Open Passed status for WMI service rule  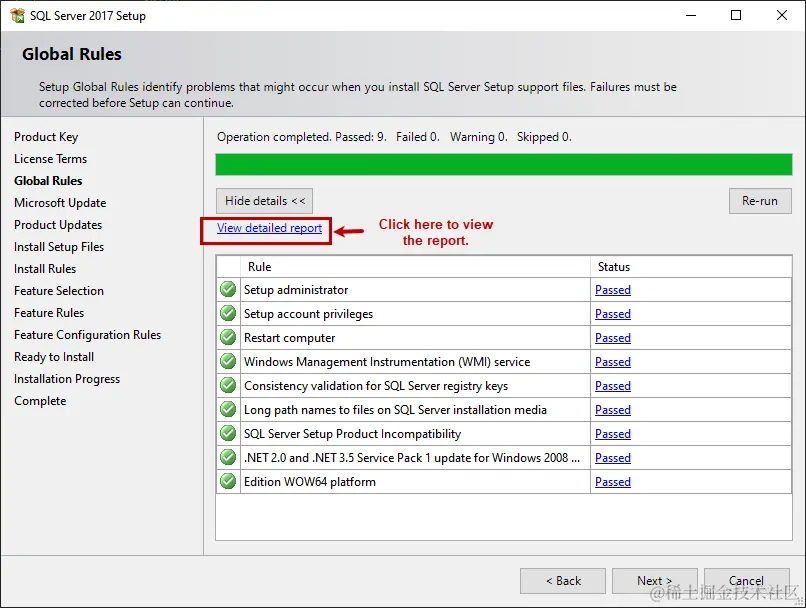(x=613, y=362)
